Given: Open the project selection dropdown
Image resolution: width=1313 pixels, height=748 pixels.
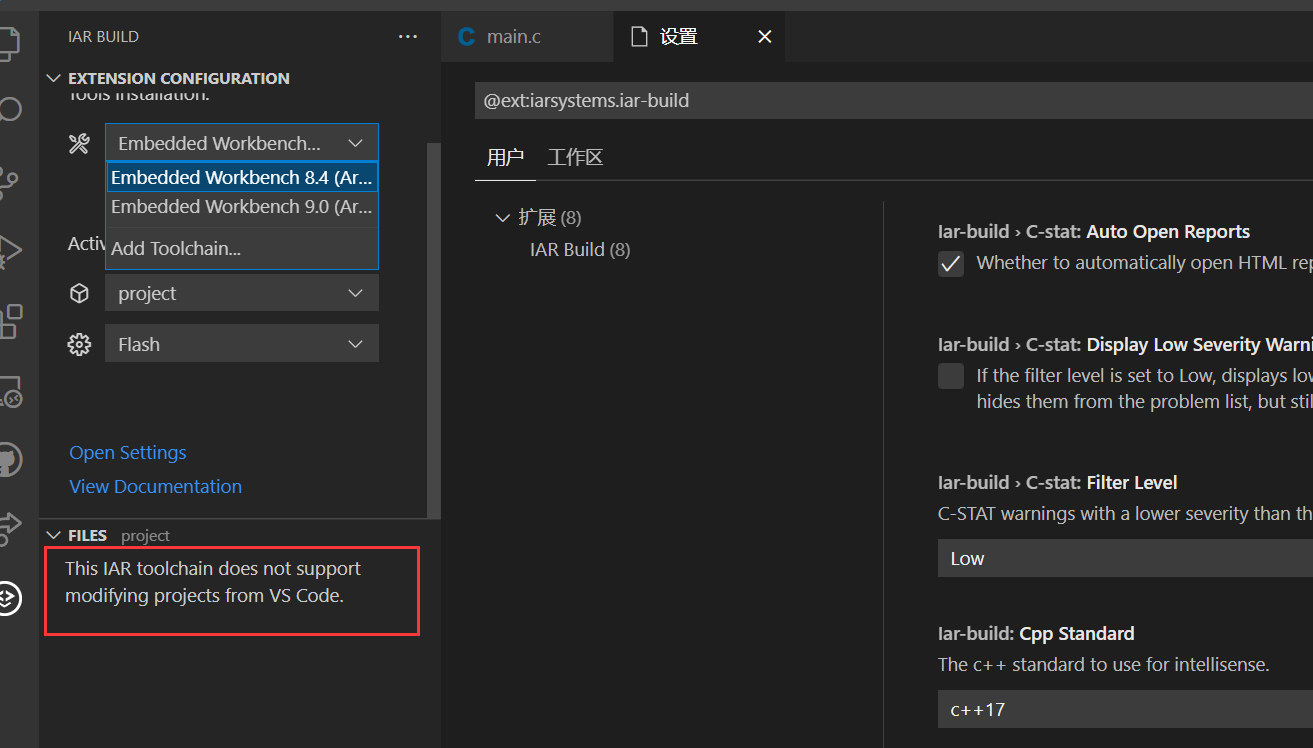Looking at the screenshot, I should pyautogui.click(x=242, y=293).
